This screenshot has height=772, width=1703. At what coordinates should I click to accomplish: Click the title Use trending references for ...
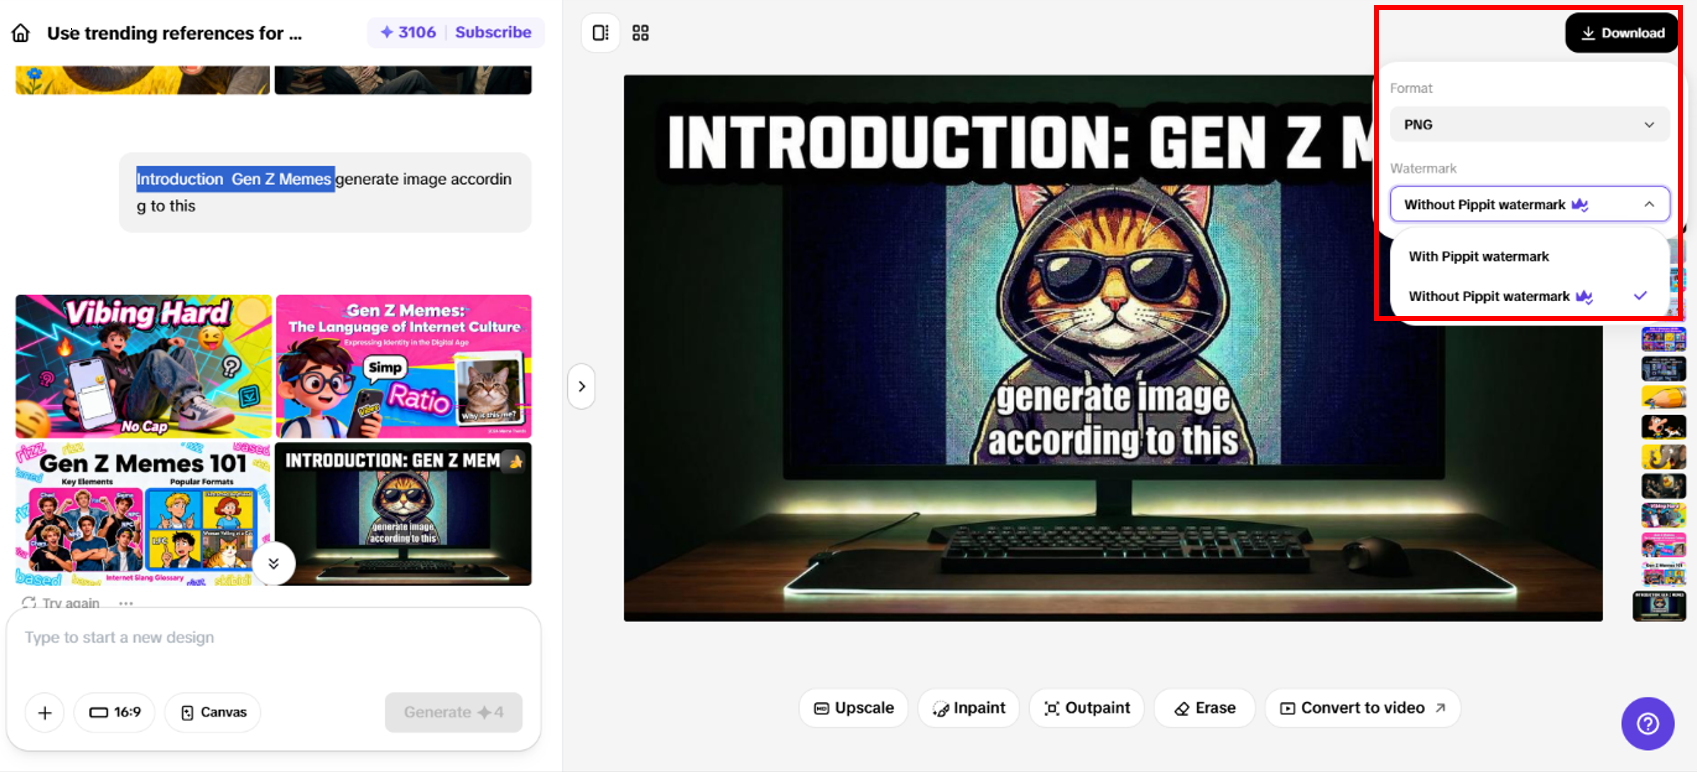[x=174, y=33]
